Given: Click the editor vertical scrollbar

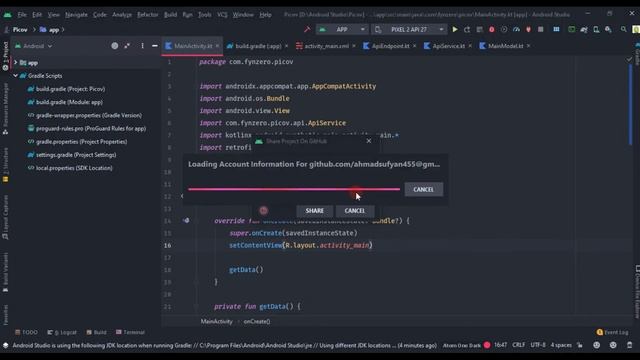Looking at the screenshot, I should tap(630, 104).
